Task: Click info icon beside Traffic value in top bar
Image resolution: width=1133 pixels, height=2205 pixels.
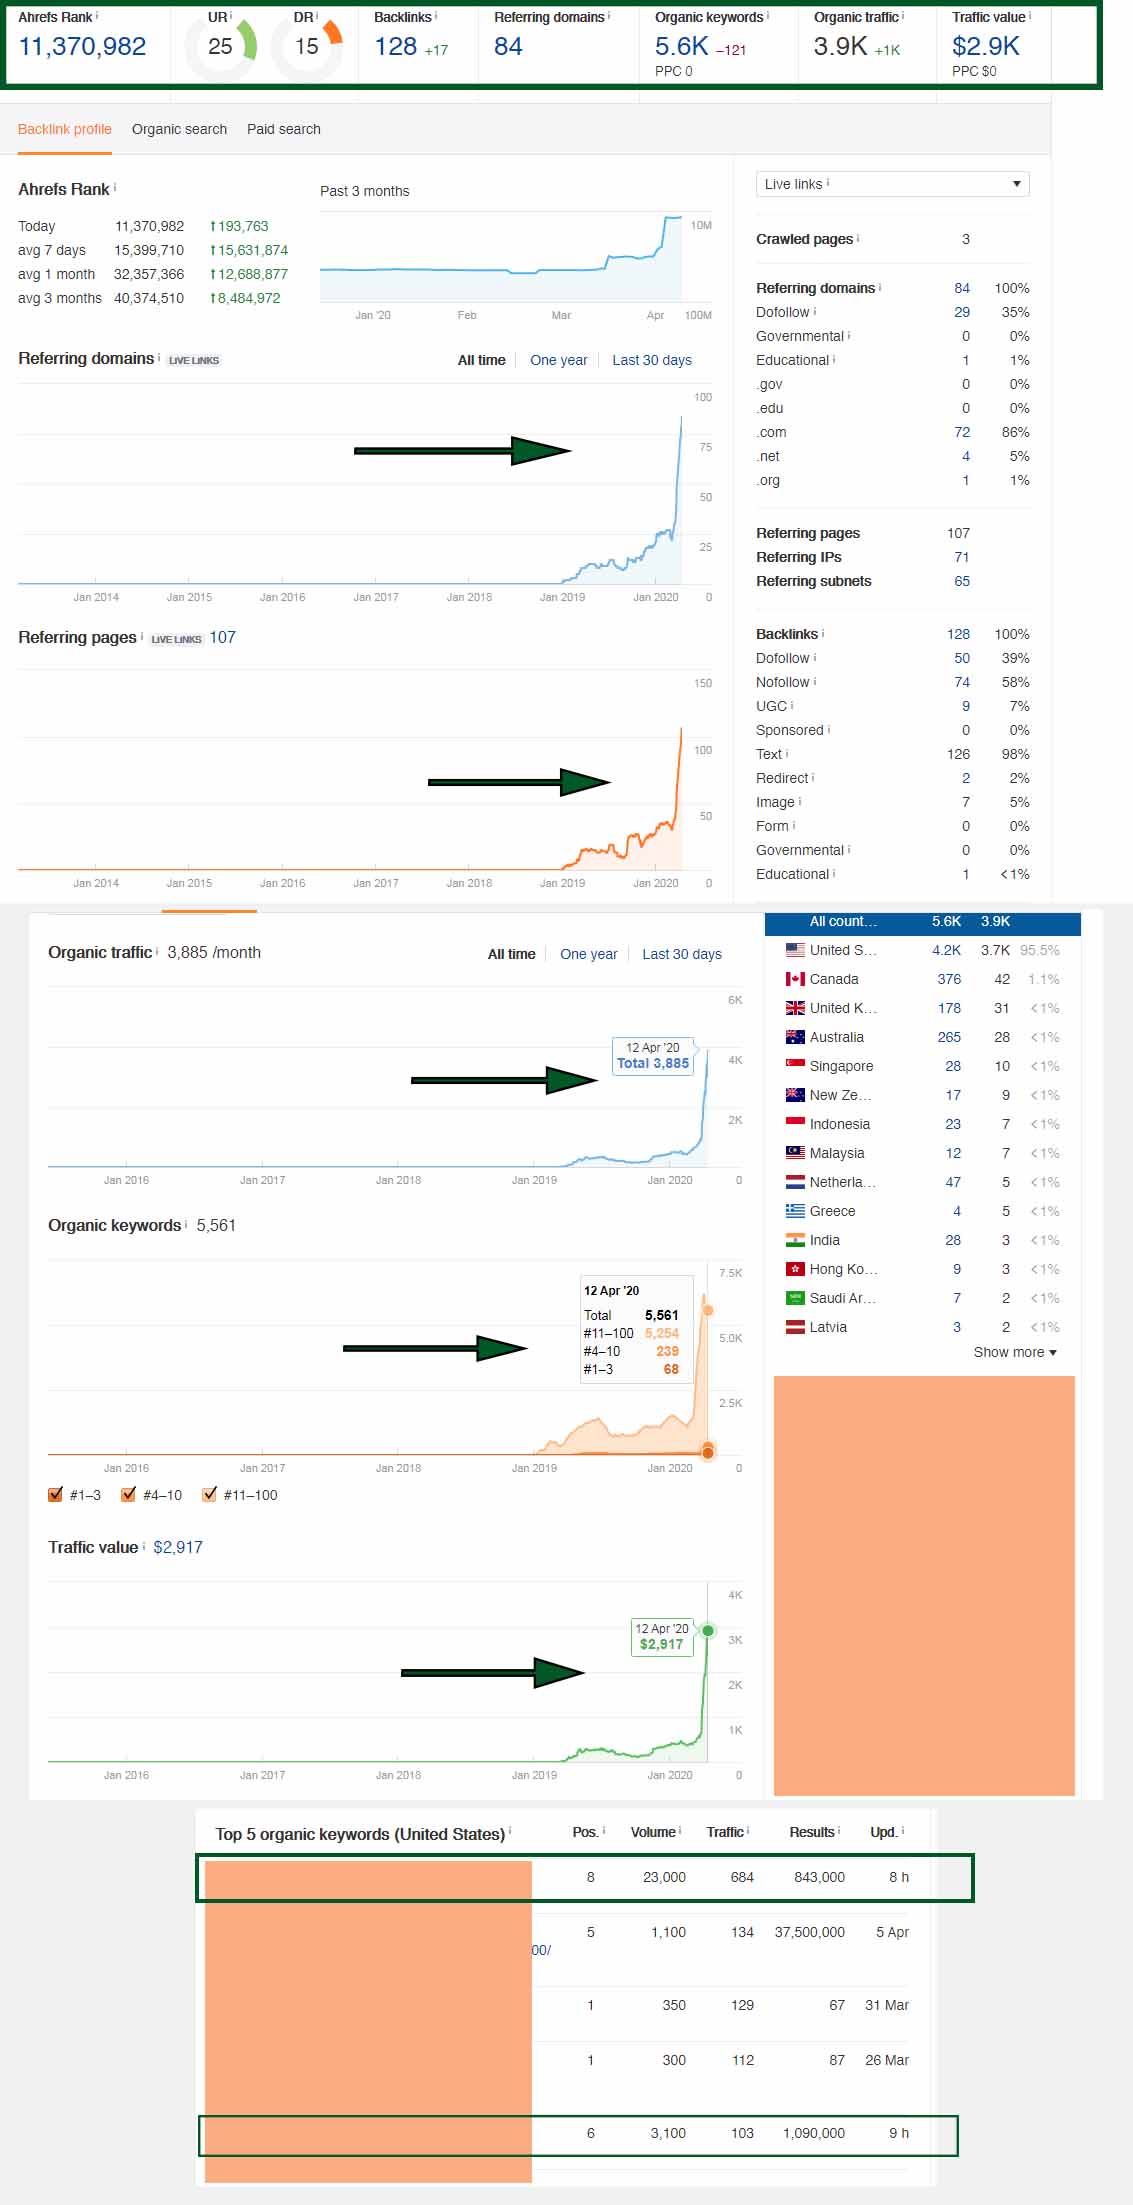Action: pos(1030,15)
